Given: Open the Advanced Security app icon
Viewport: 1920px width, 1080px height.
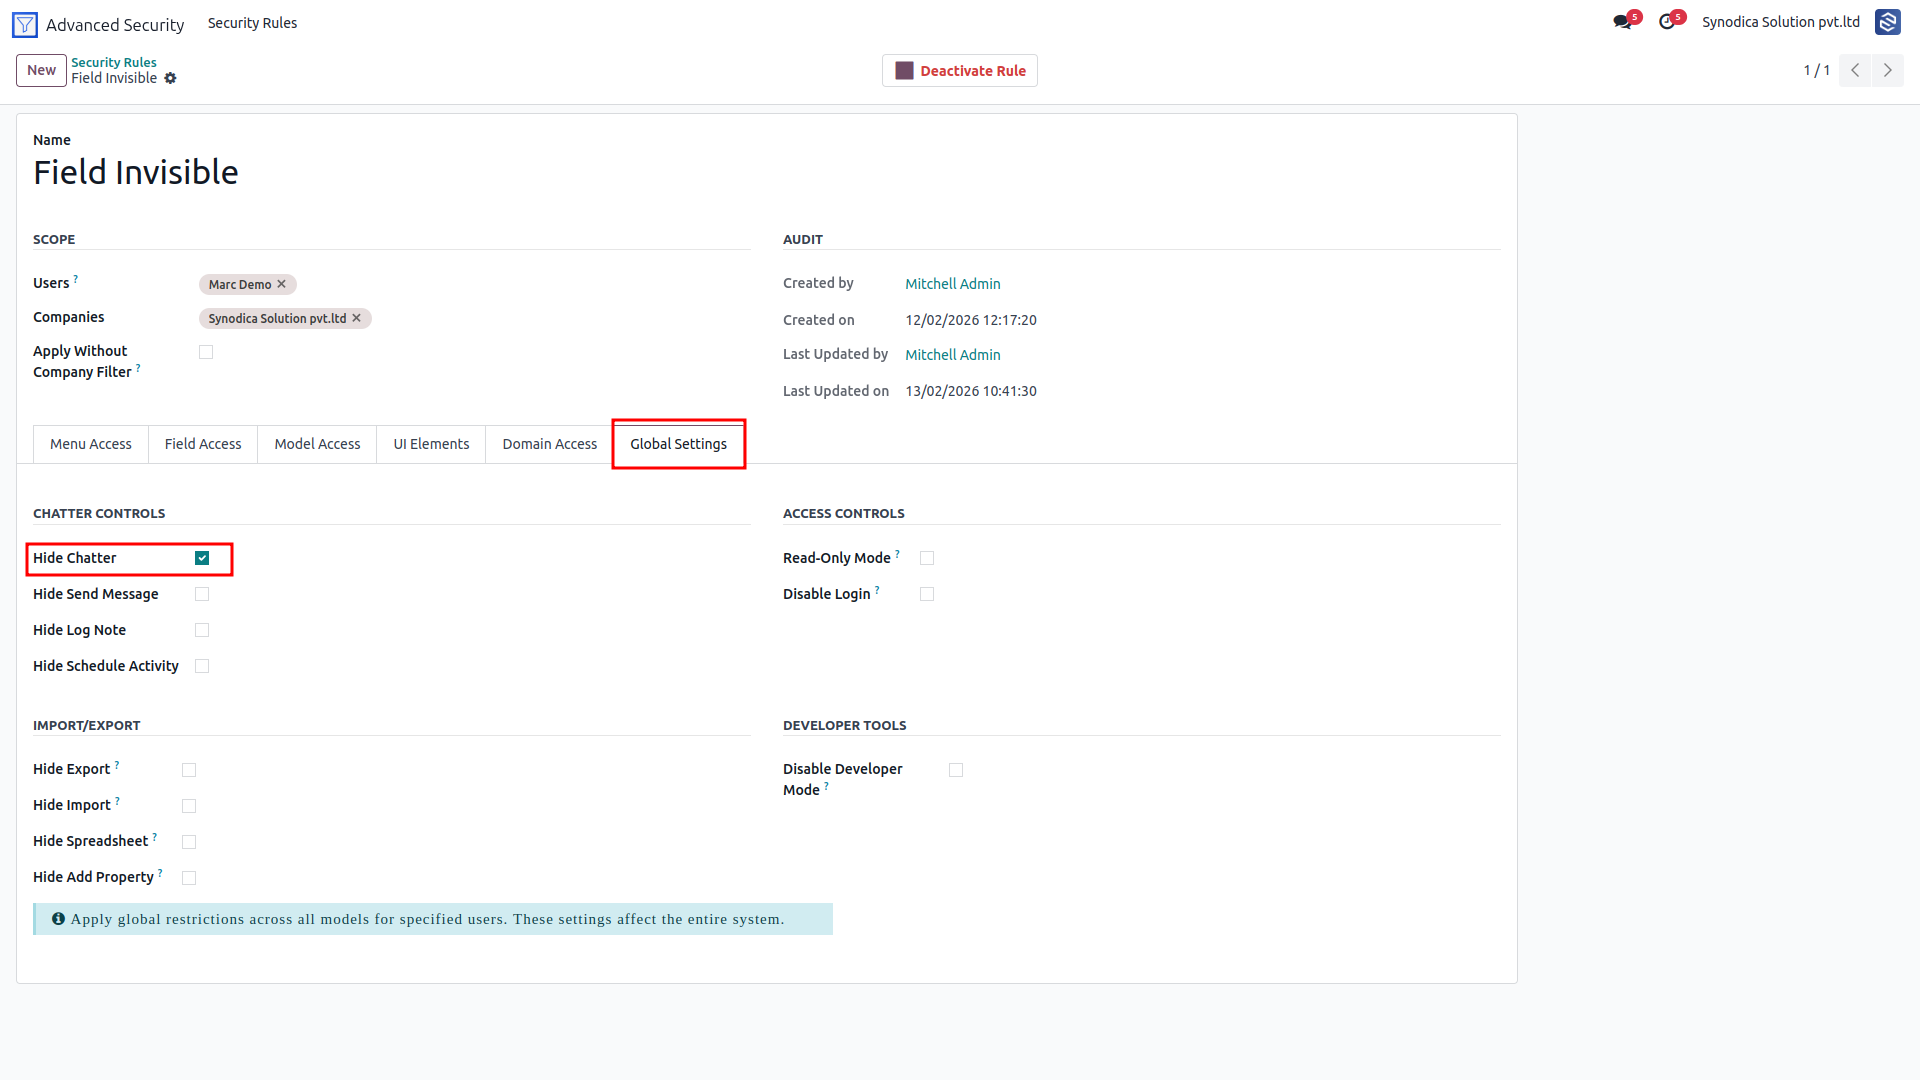Looking at the screenshot, I should pos(25,25).
